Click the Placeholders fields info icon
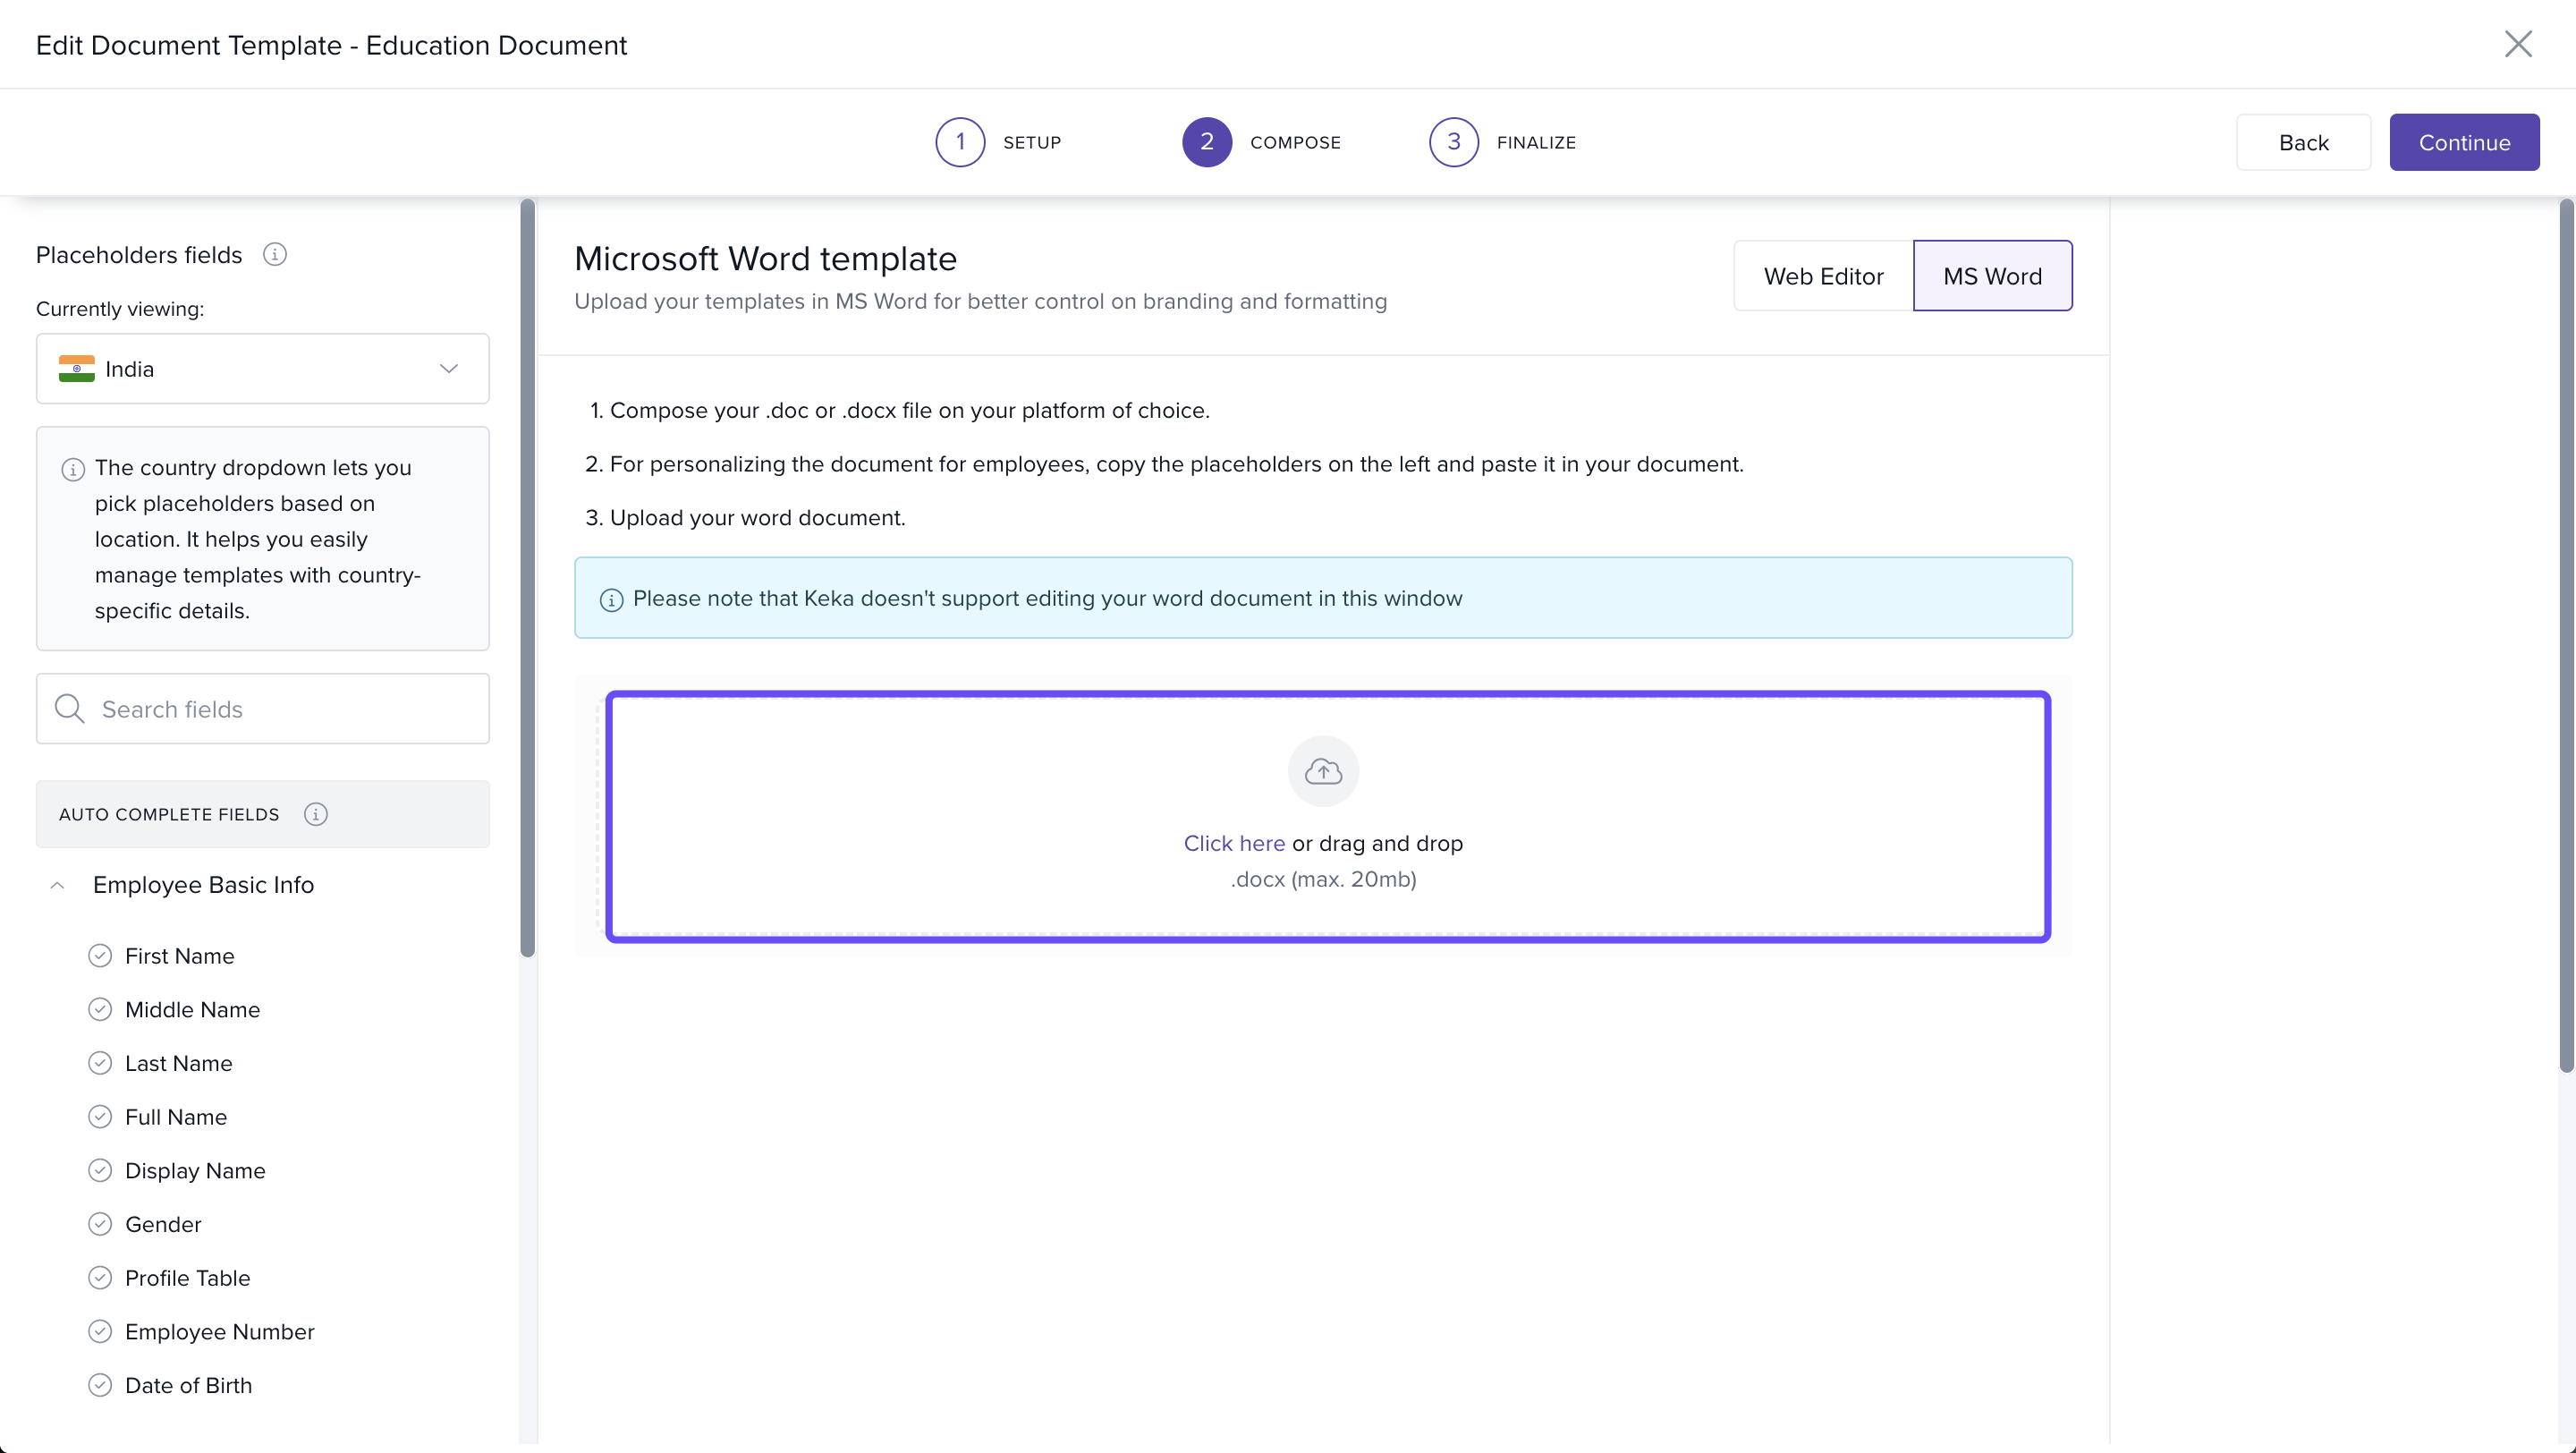 coord(275,255)
